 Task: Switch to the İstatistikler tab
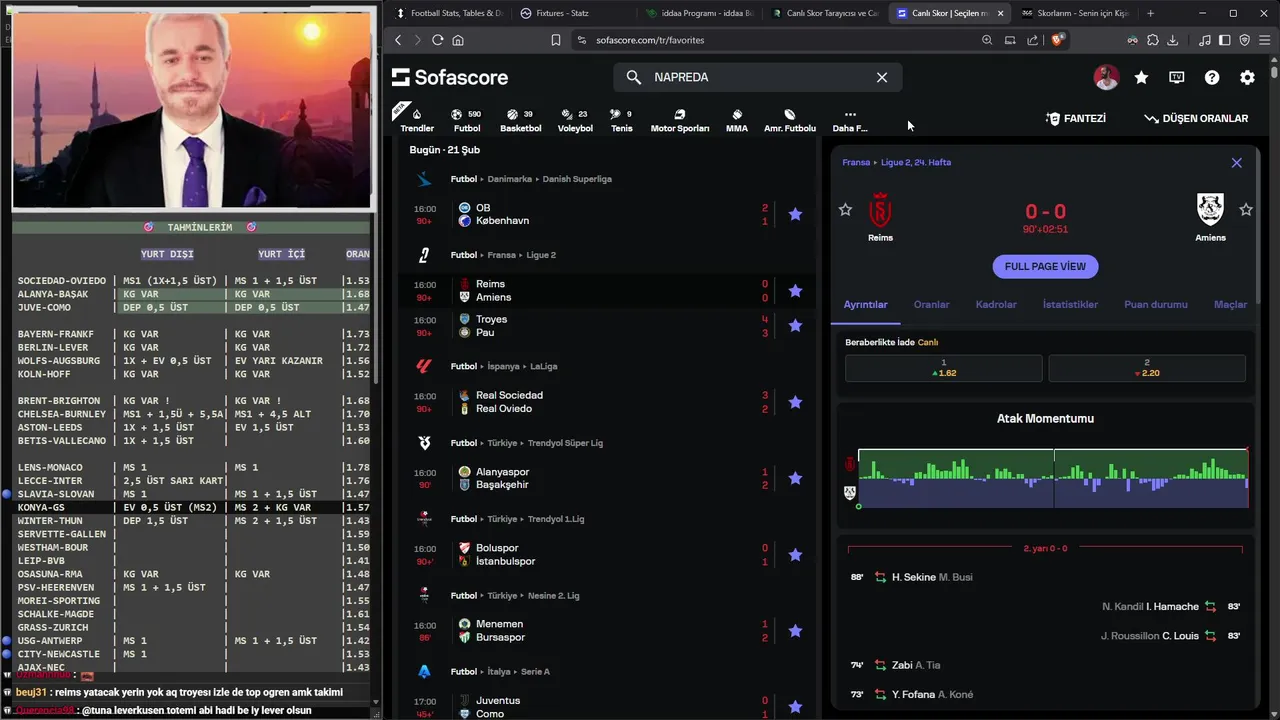(1070, 304)
